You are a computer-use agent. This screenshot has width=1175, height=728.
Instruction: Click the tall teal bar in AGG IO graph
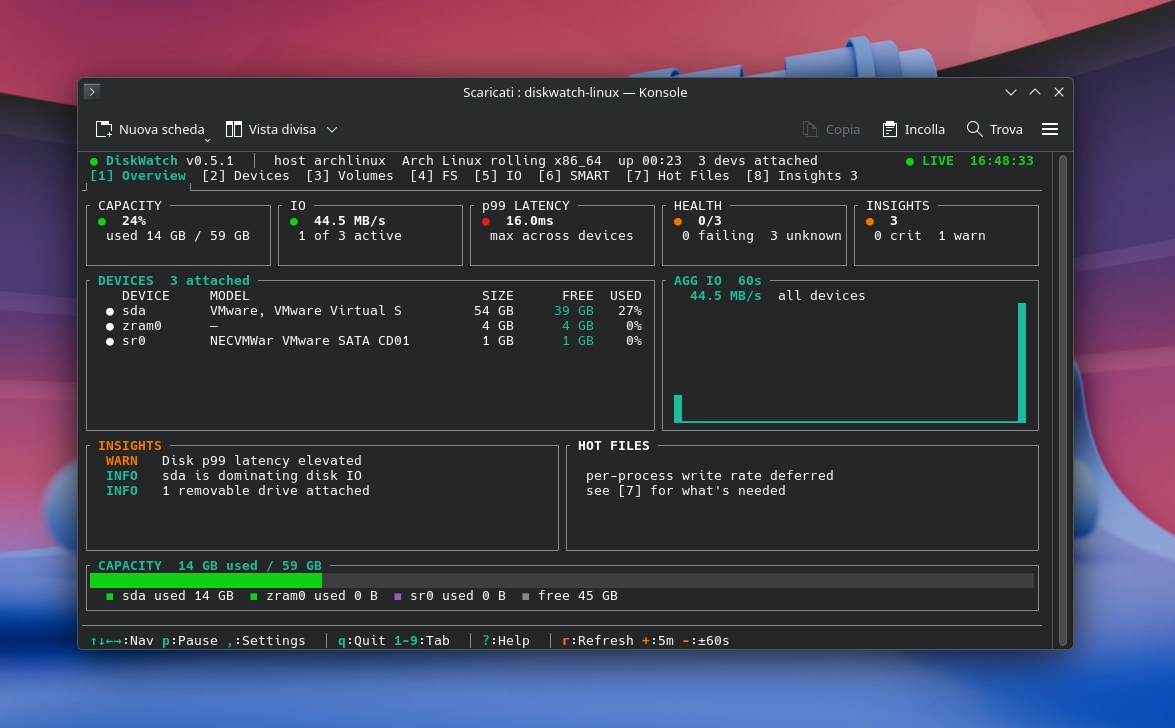tap(1021, 362)
